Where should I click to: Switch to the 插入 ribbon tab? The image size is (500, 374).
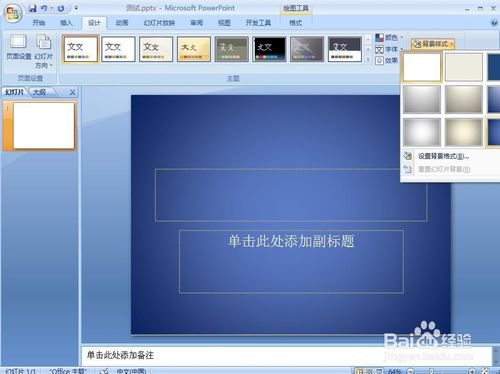pos(66,23)
